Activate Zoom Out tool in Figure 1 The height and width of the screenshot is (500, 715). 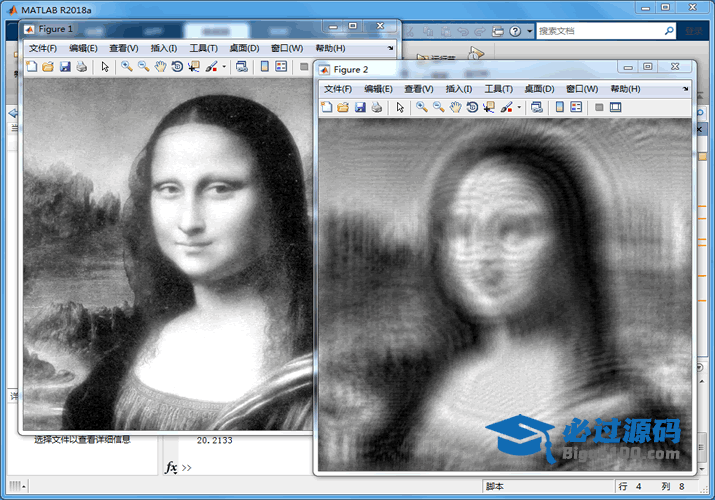coord(144,67)
